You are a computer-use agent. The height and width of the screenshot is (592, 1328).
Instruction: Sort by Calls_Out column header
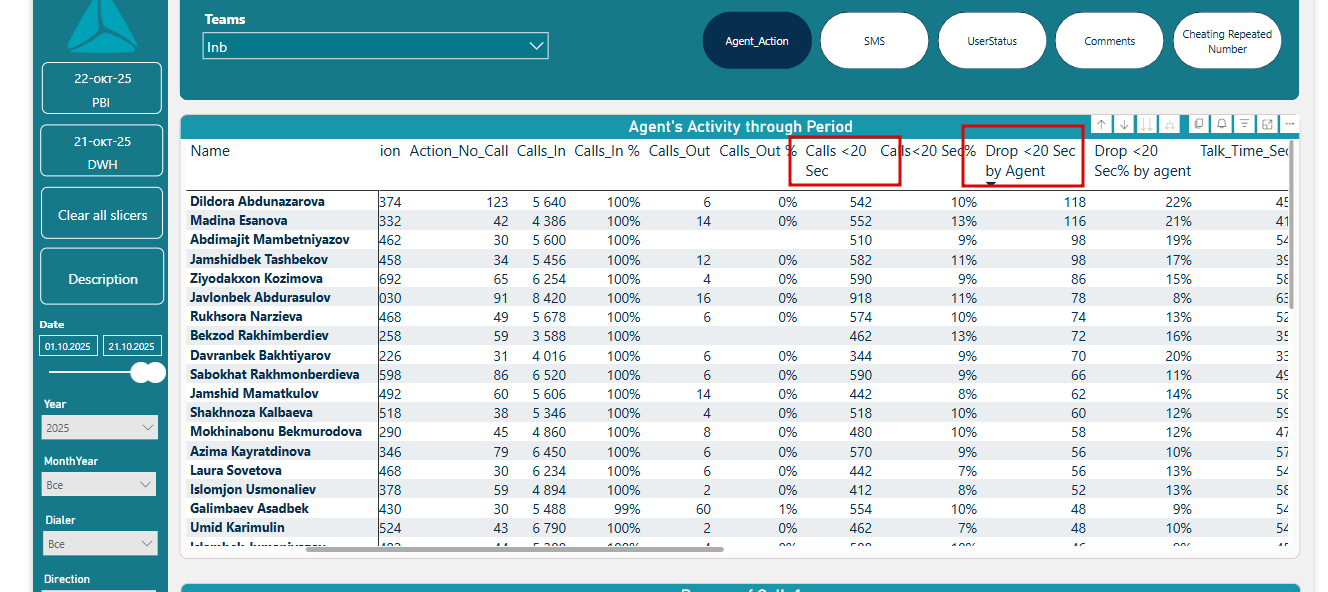pos(679,151)
